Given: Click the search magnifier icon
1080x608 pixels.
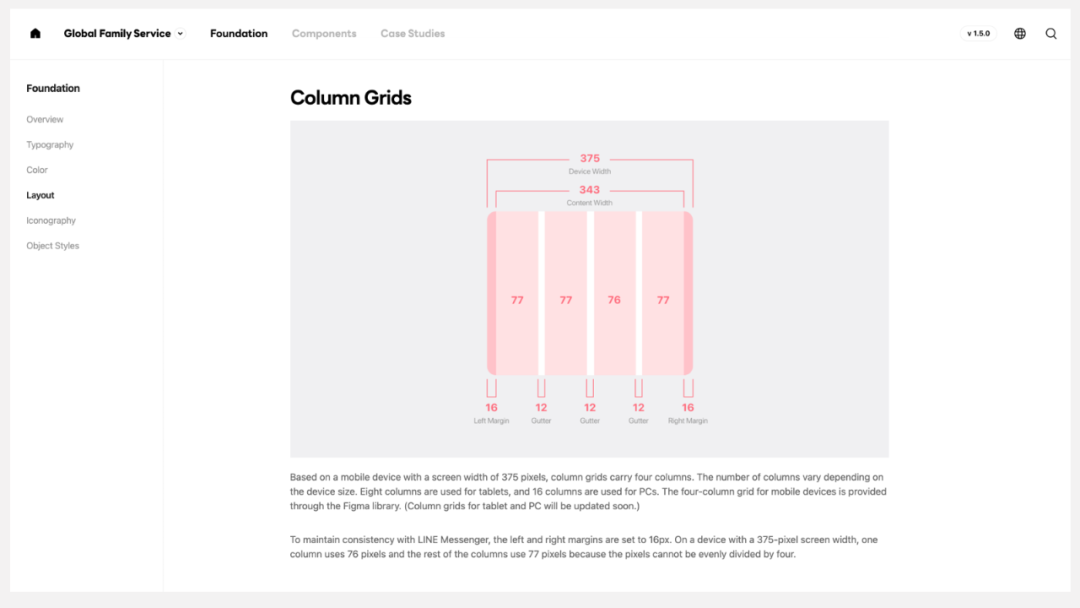Looking at the screenshot, I should [1051, 33].
